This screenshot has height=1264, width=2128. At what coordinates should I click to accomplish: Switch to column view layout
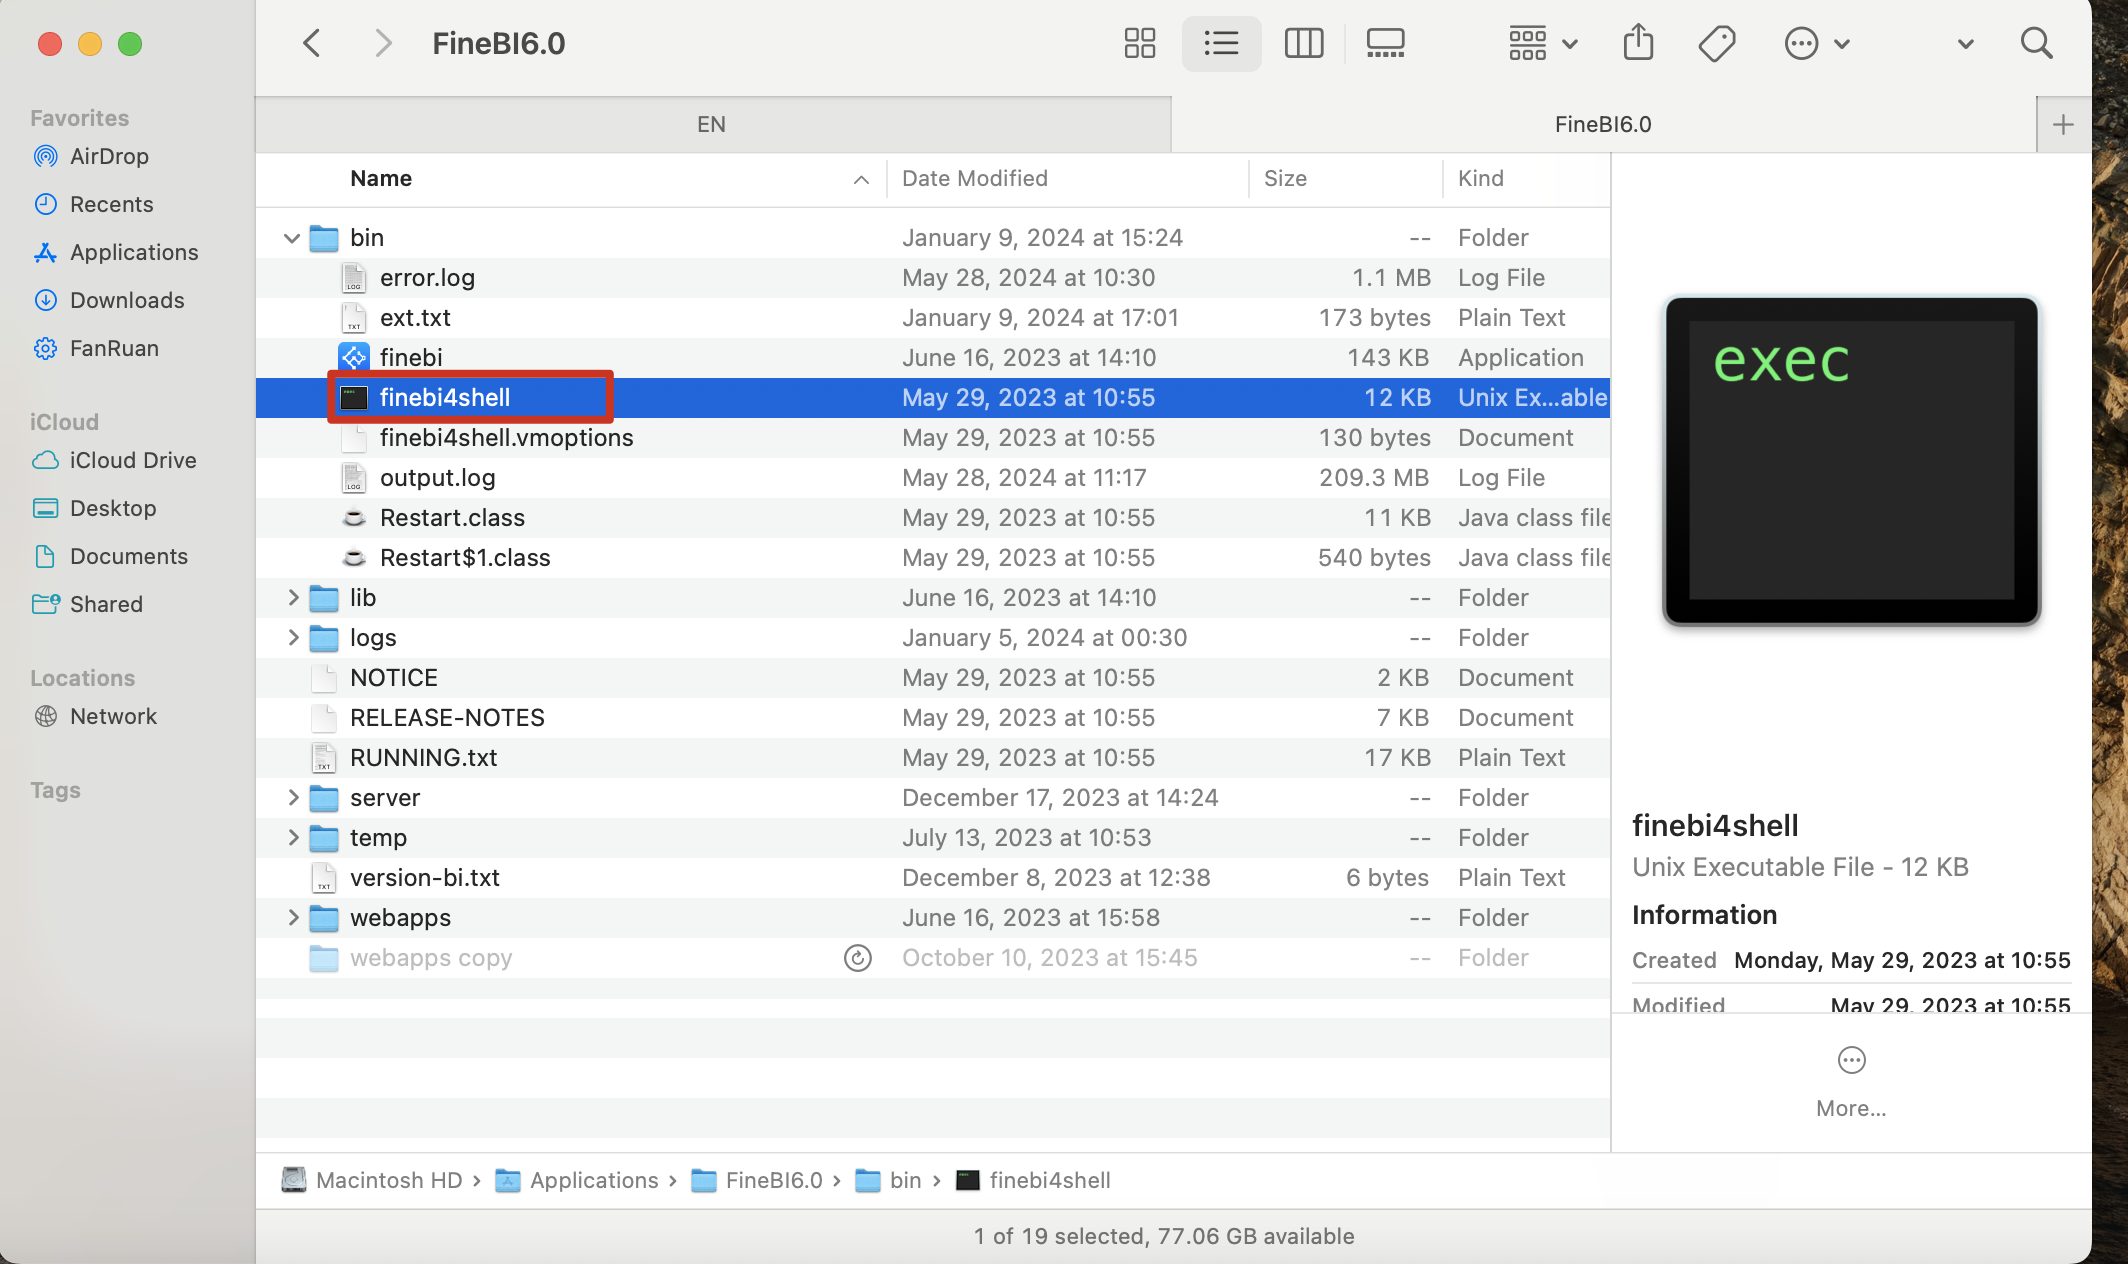1303,43
